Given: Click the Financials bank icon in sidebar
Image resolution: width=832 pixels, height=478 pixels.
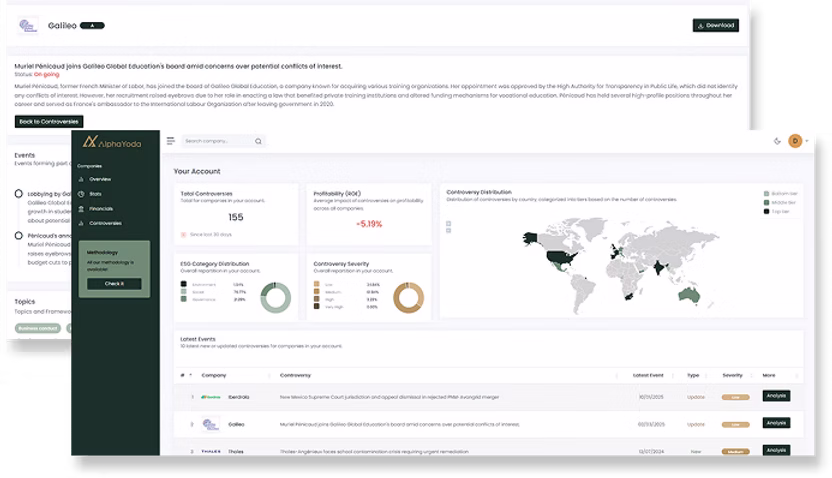Looking at the screenshot, I should coord(81,209).
